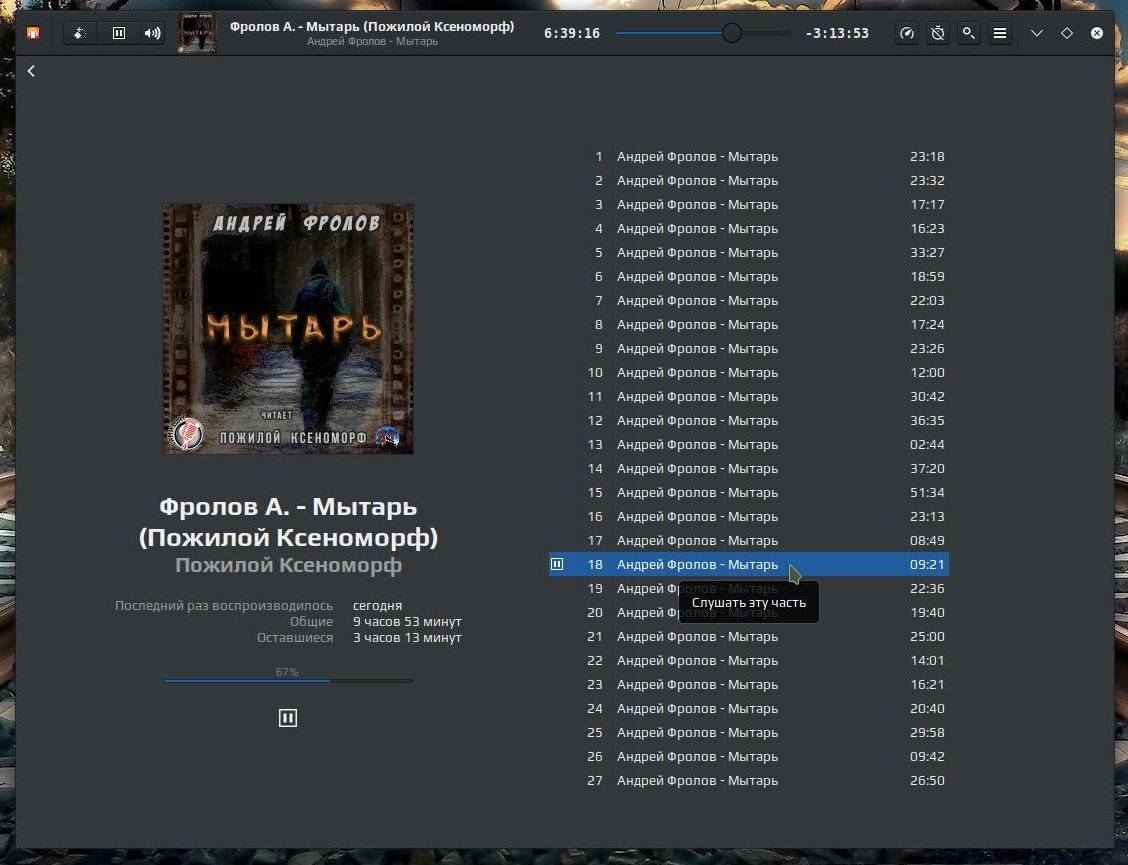Go back to the library with the back arrow
The image size is (1128, 865).
tap(31, 71)
